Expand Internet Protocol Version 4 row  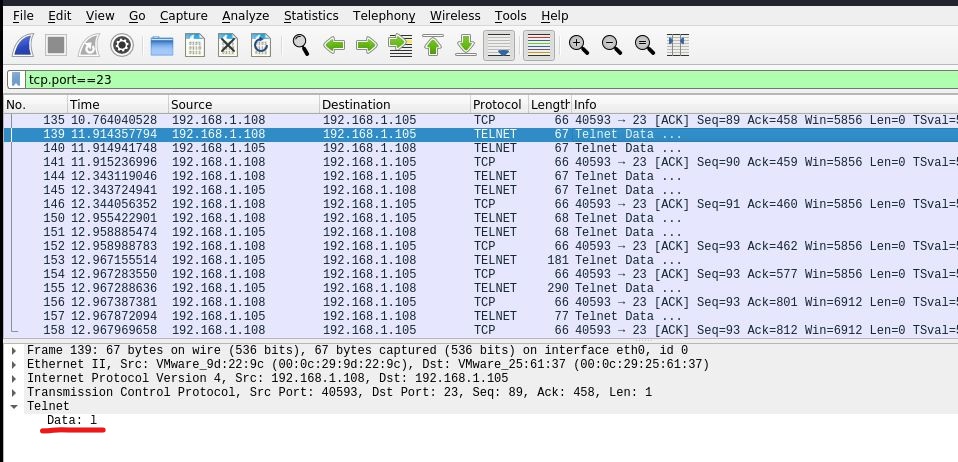[14, 379]
